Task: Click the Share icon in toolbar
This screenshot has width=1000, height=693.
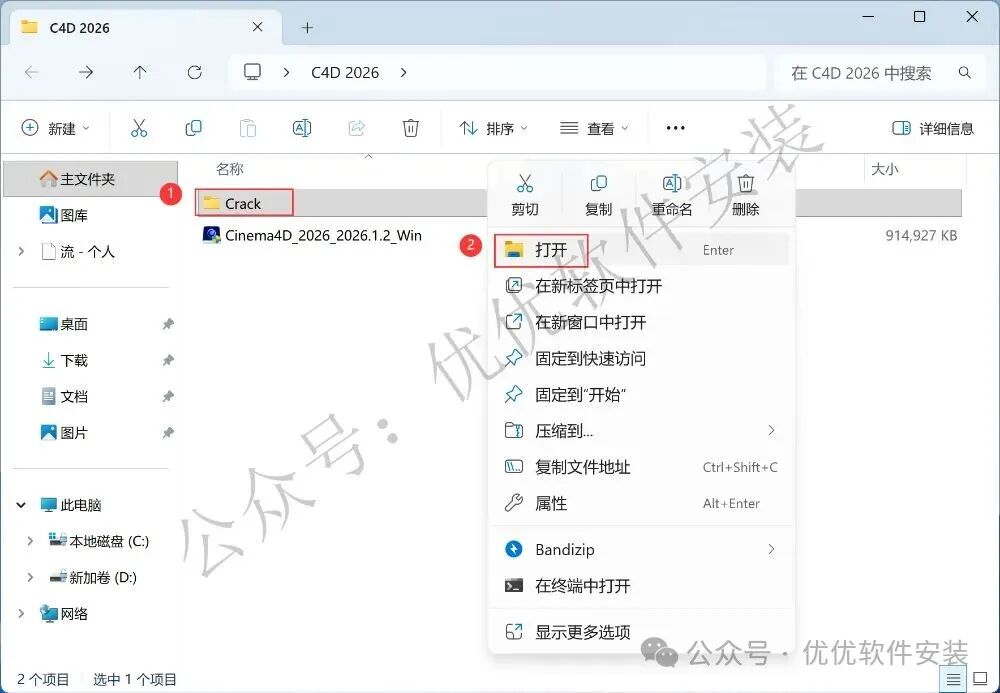Action: [x=357, y=128]
